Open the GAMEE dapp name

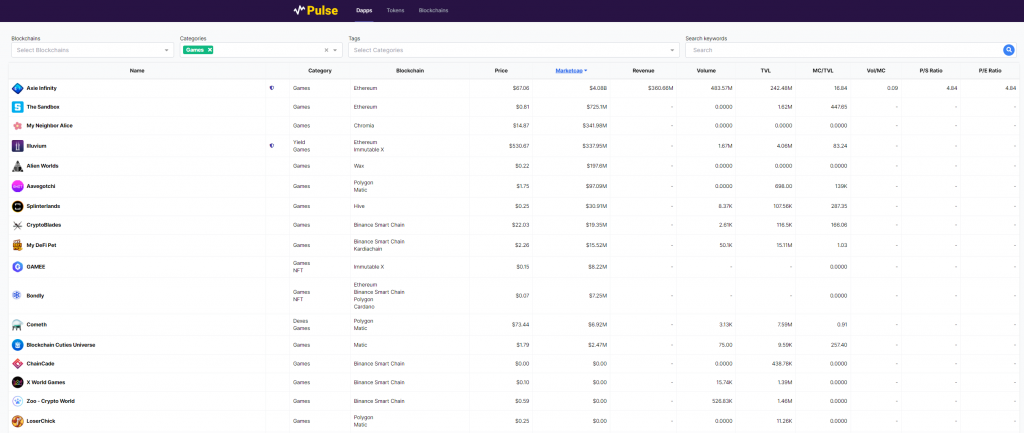tap(36, 266)
